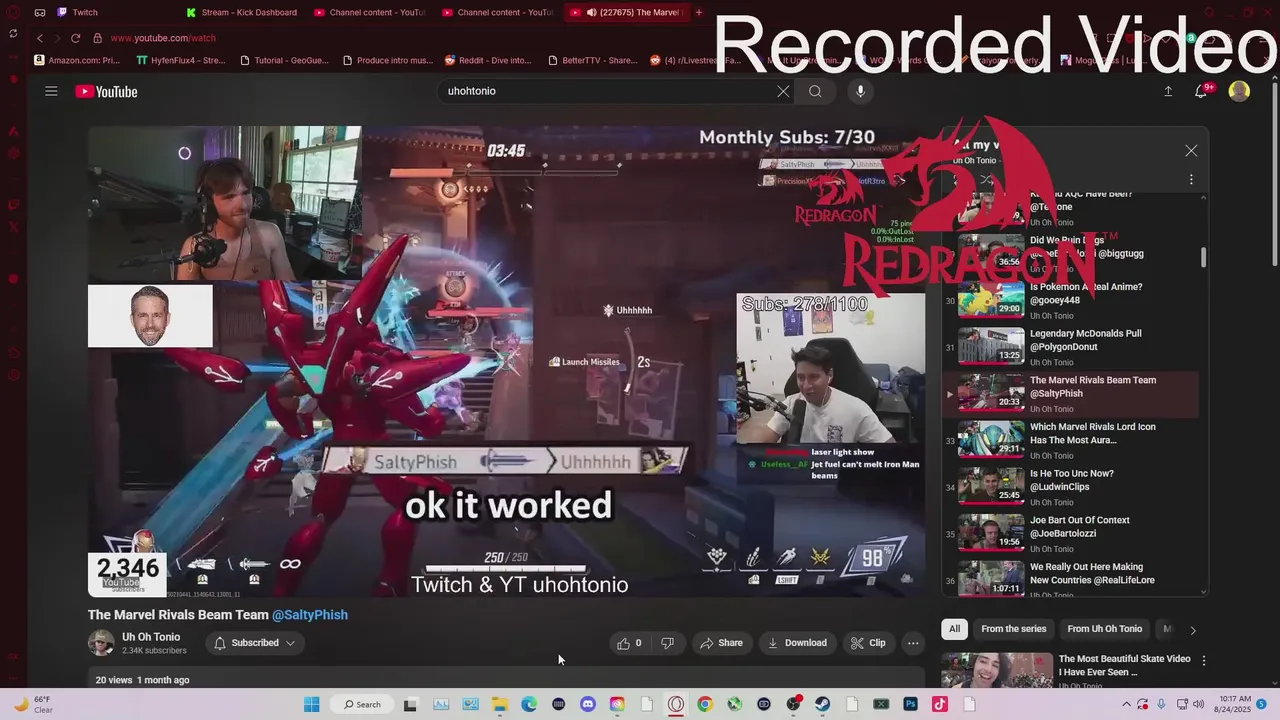Open Discord from the taskbar
This screenshot has height=720, width=1280.
point(588,704)
